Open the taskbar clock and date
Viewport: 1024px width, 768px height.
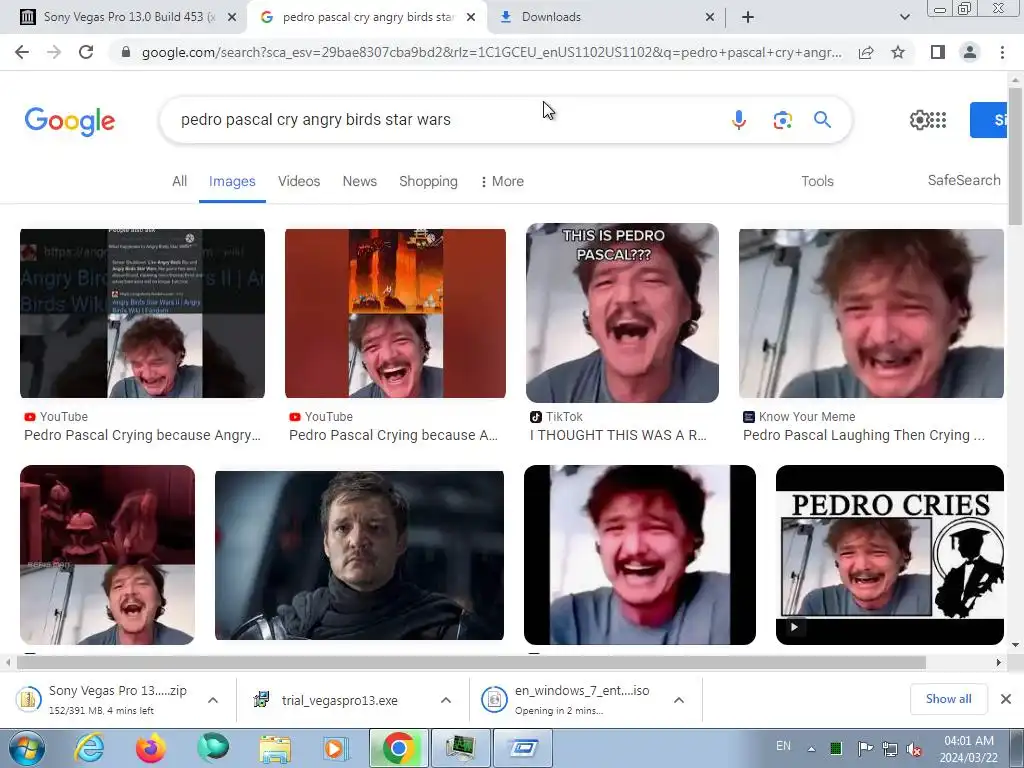point(970,748)
